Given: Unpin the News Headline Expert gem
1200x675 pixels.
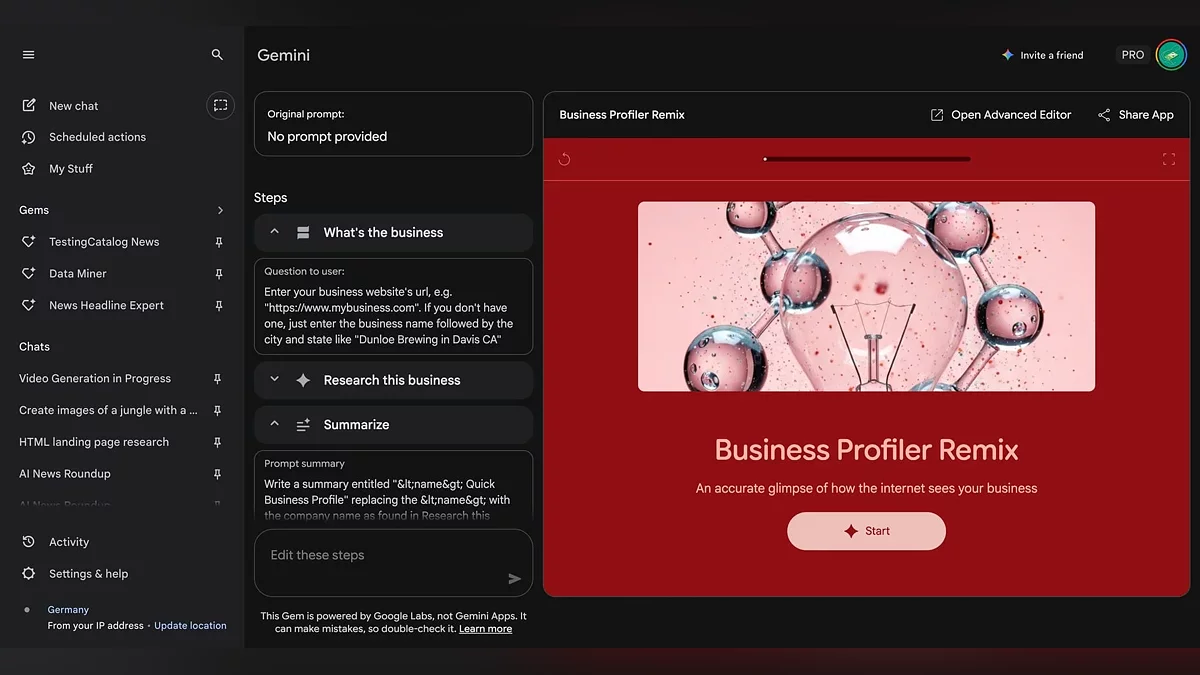Looking at the screenshot, I should point(218,306).
